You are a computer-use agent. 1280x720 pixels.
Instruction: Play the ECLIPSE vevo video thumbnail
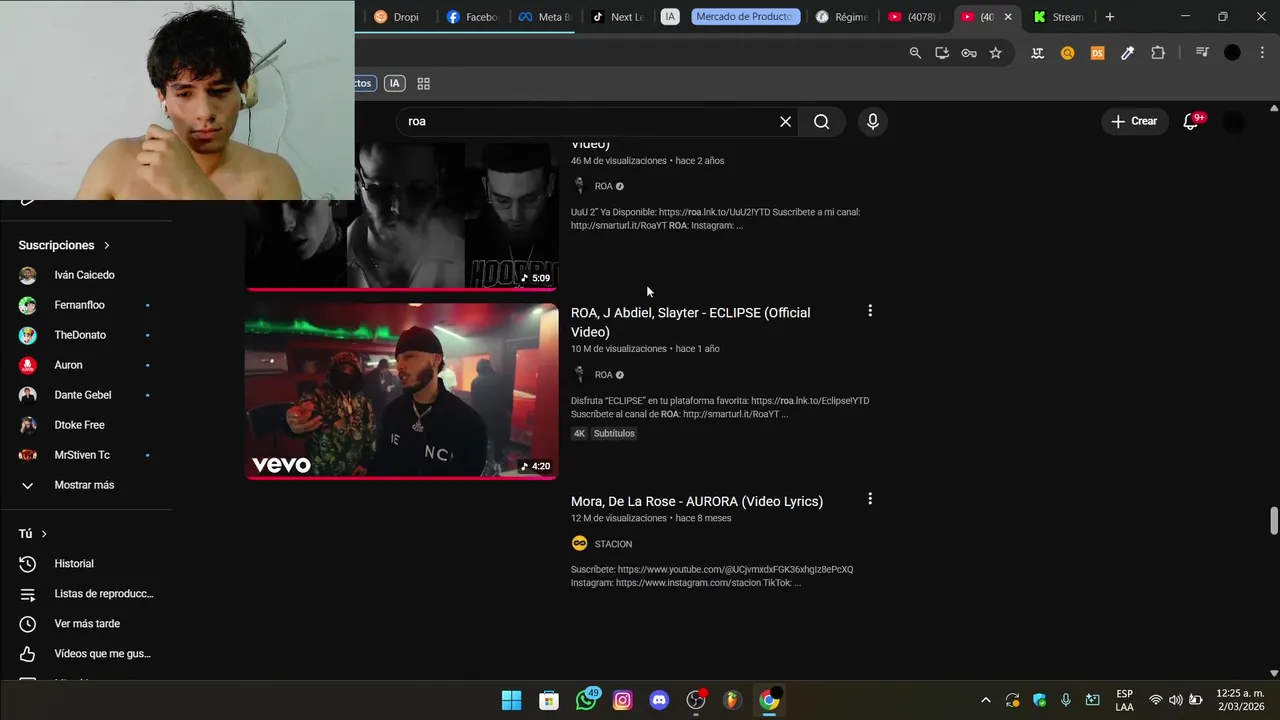[402, 391]
